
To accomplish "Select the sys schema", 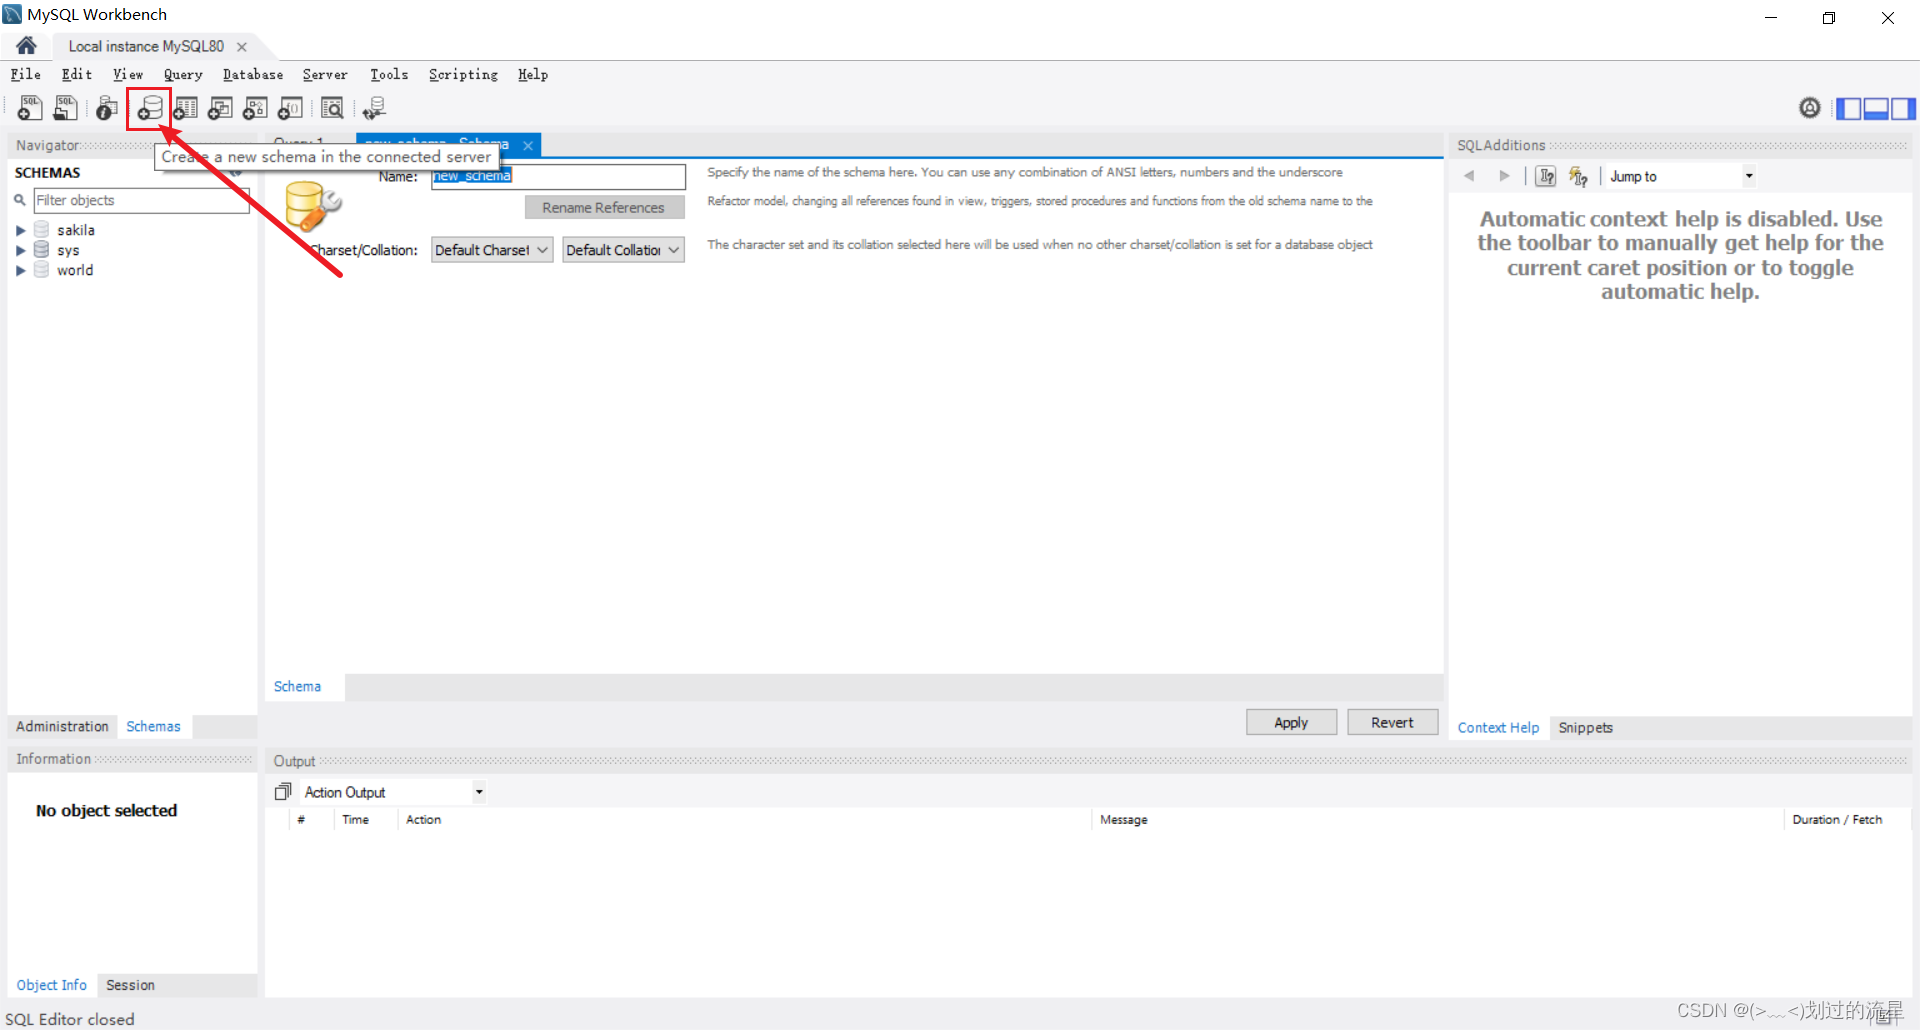I will point(68,250).
